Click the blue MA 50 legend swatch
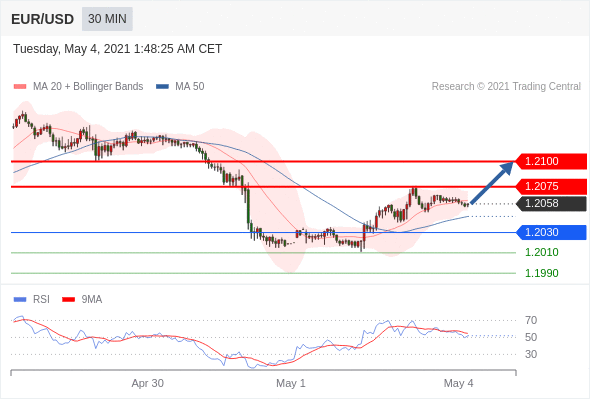 tap(162, 87)
